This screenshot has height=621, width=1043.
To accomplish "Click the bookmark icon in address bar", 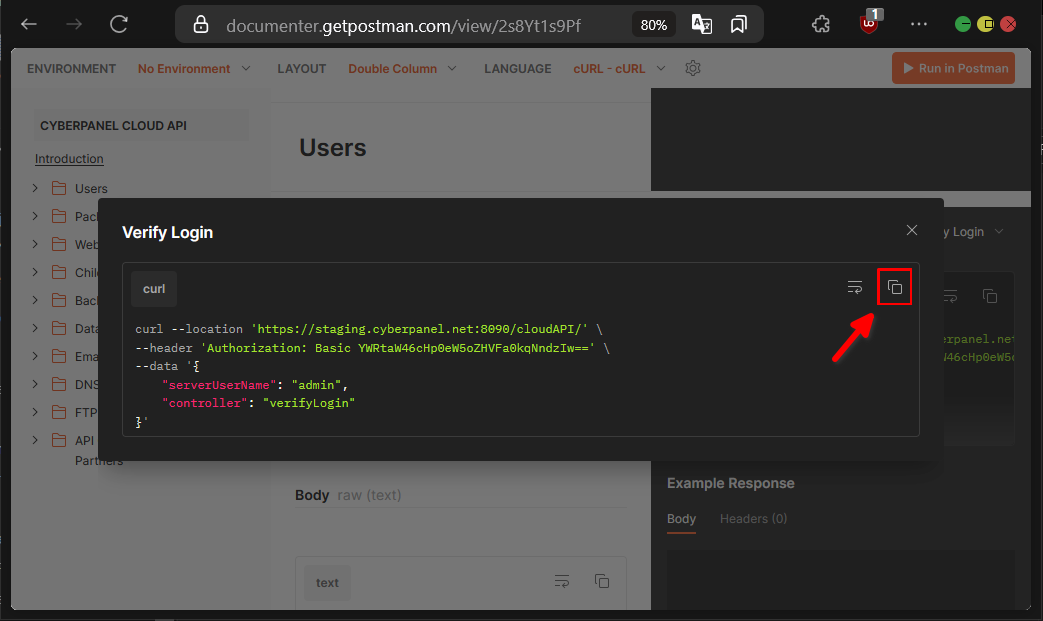I will [738, 25].
